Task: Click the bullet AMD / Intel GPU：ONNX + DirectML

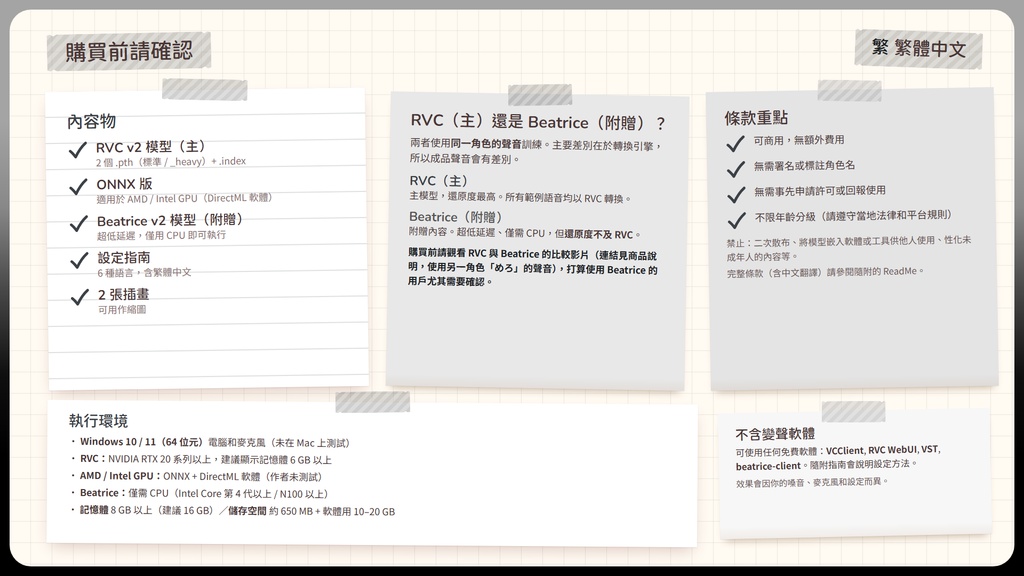Action: click(x=196, y=477)
